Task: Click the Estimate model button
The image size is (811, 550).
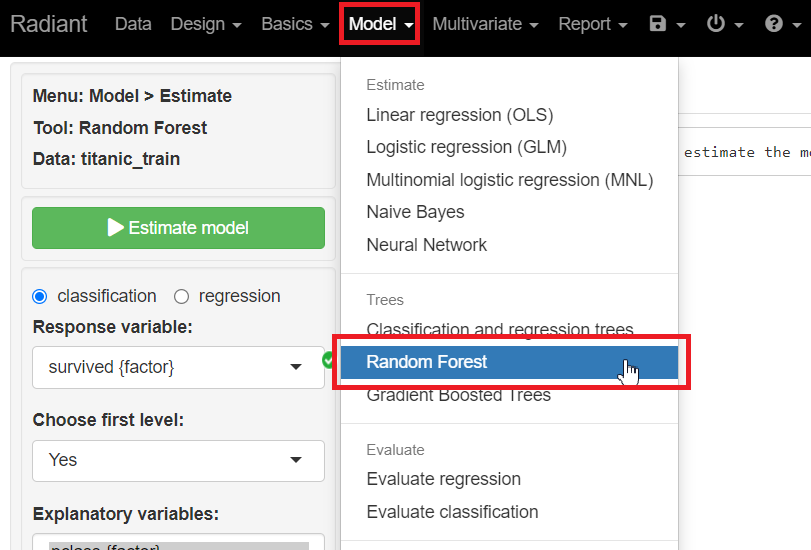Action: pos(178,228)
